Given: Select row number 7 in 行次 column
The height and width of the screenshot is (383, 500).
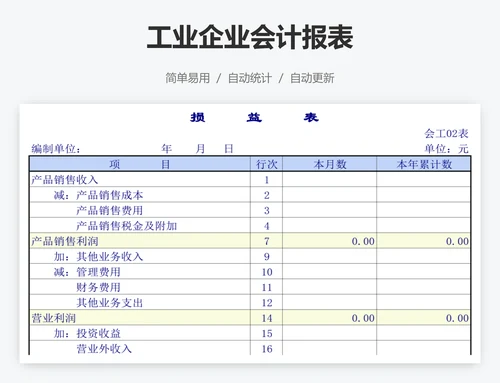Looking at the screenshot, I should point(267,241).
